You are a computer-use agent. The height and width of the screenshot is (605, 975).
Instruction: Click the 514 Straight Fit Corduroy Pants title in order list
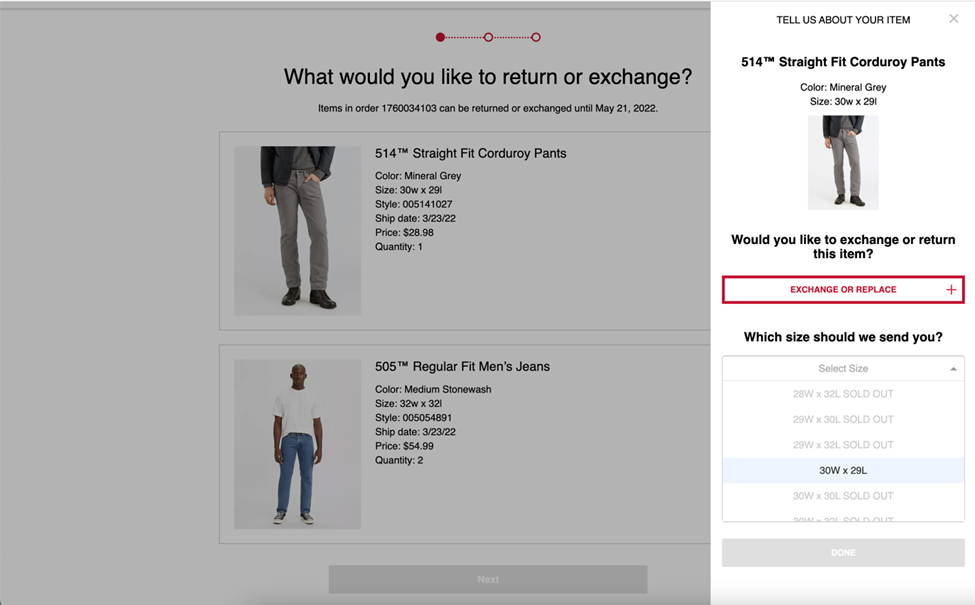pos(470,154)
